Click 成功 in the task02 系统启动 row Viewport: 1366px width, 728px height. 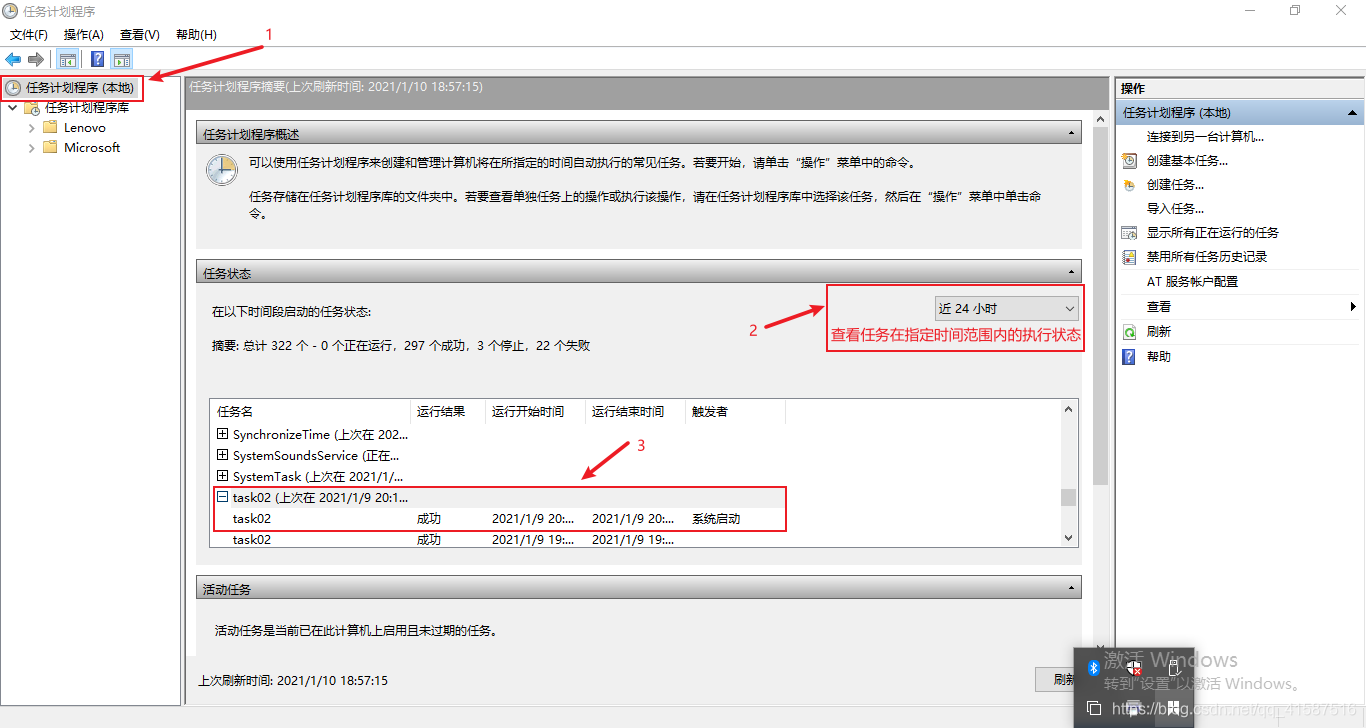[429, 519]
